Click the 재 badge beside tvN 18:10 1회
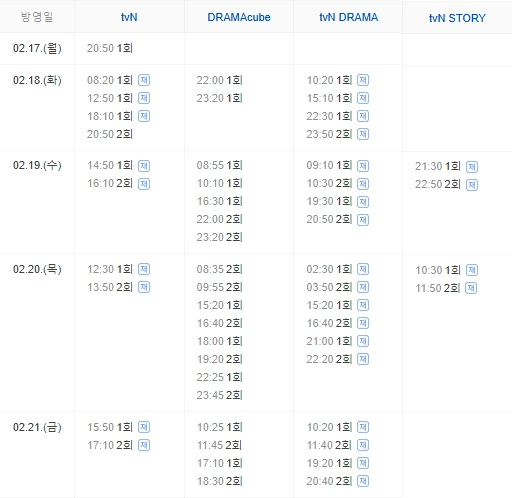The height and width of the screenshot is (498, 514). 144,116
